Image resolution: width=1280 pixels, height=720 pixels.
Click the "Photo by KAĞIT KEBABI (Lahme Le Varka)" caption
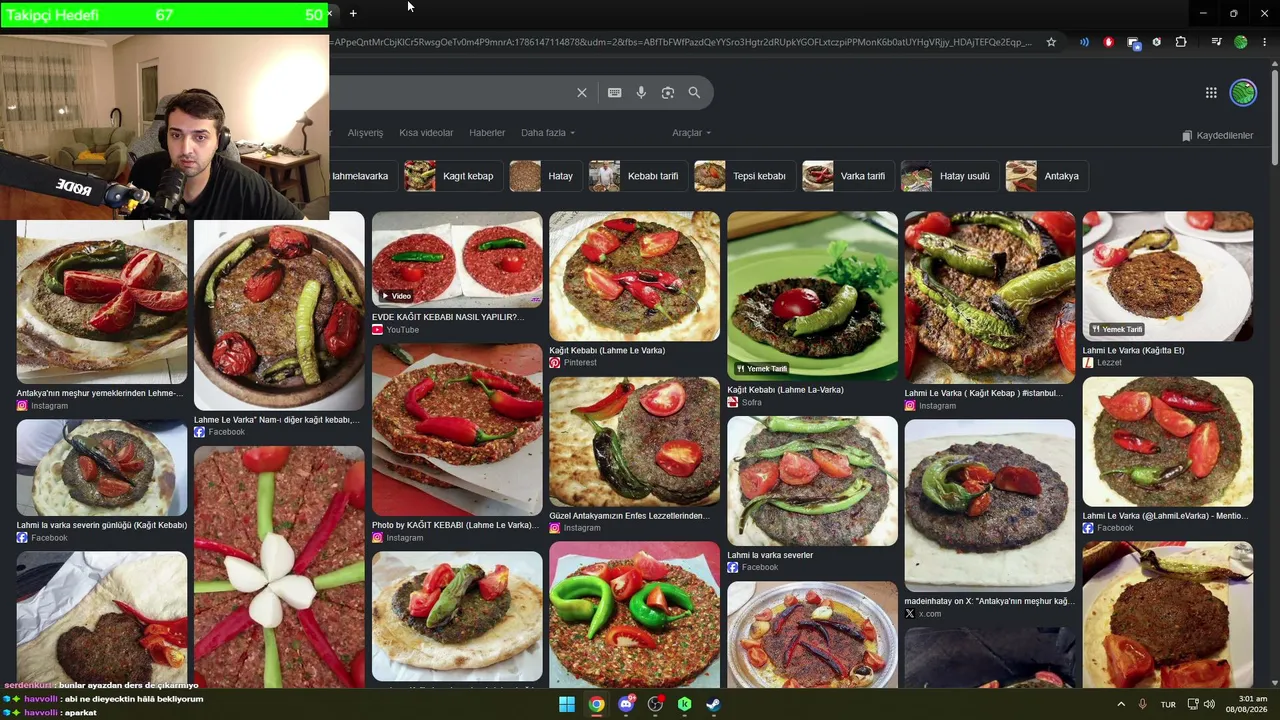click(456, 525)
